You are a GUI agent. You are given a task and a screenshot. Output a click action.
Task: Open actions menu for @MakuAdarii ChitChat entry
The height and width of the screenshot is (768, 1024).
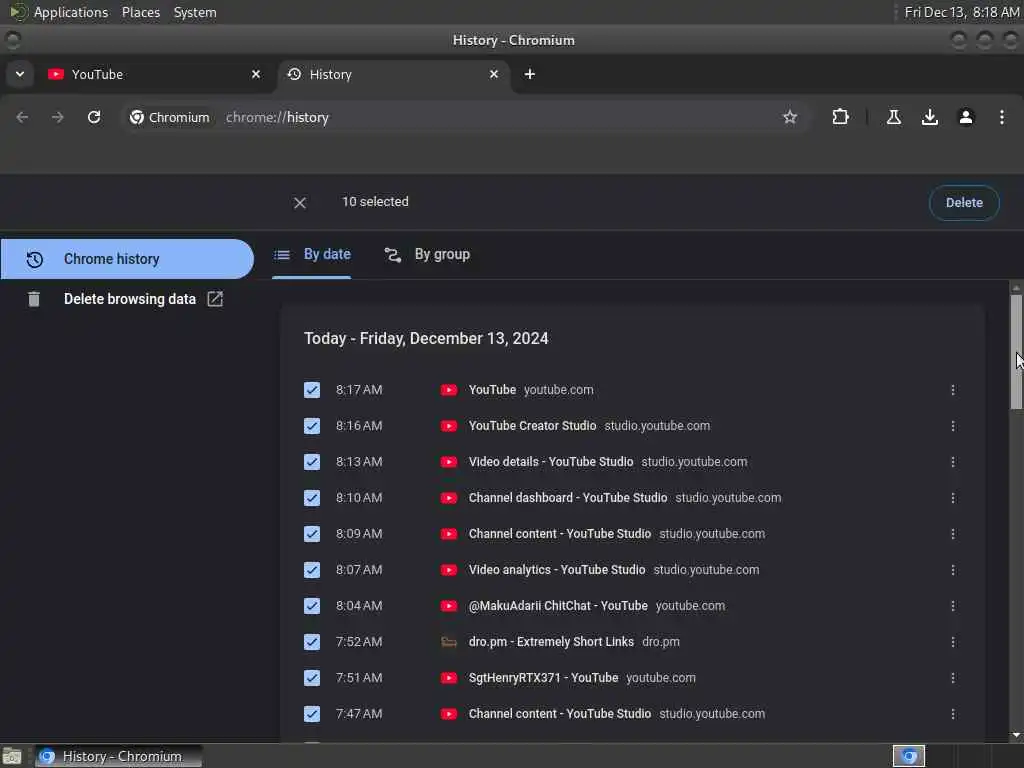point(953,606)
